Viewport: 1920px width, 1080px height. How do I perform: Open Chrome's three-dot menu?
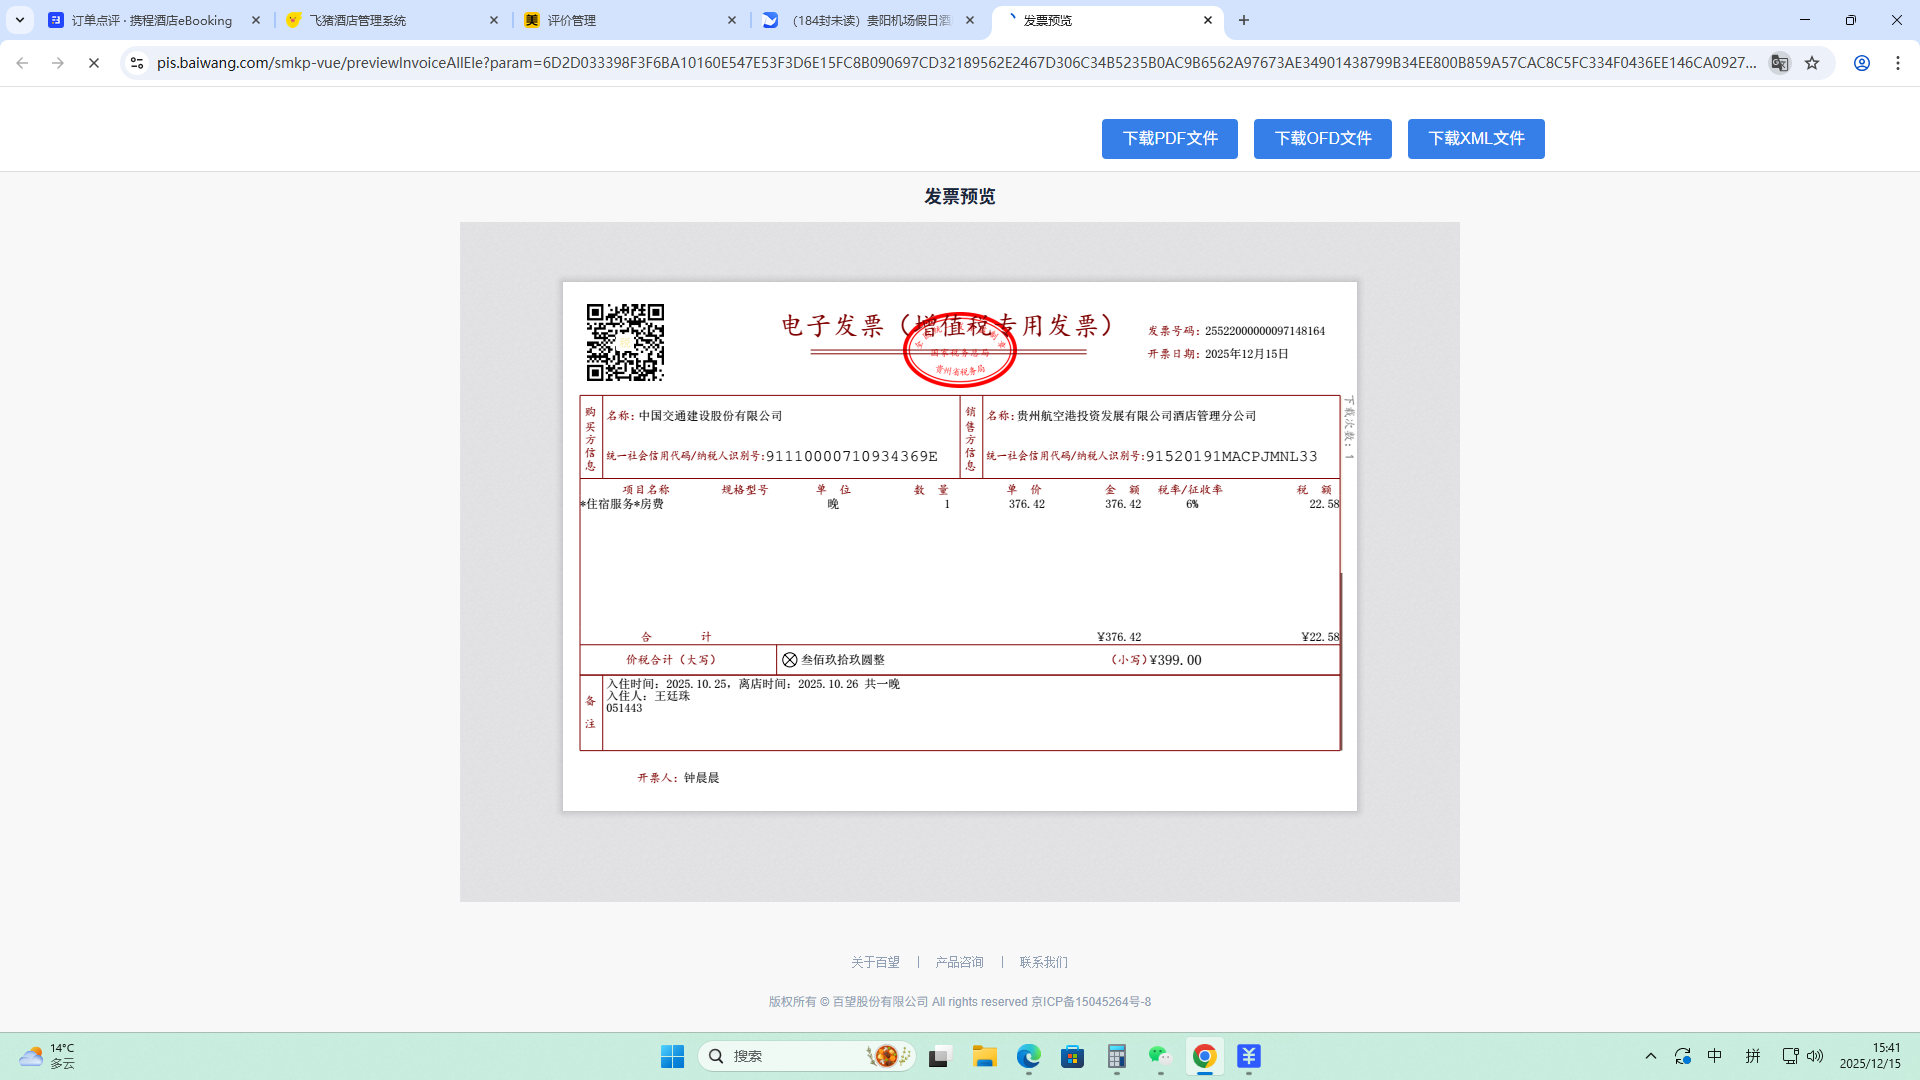click(x=1897, y=63)
